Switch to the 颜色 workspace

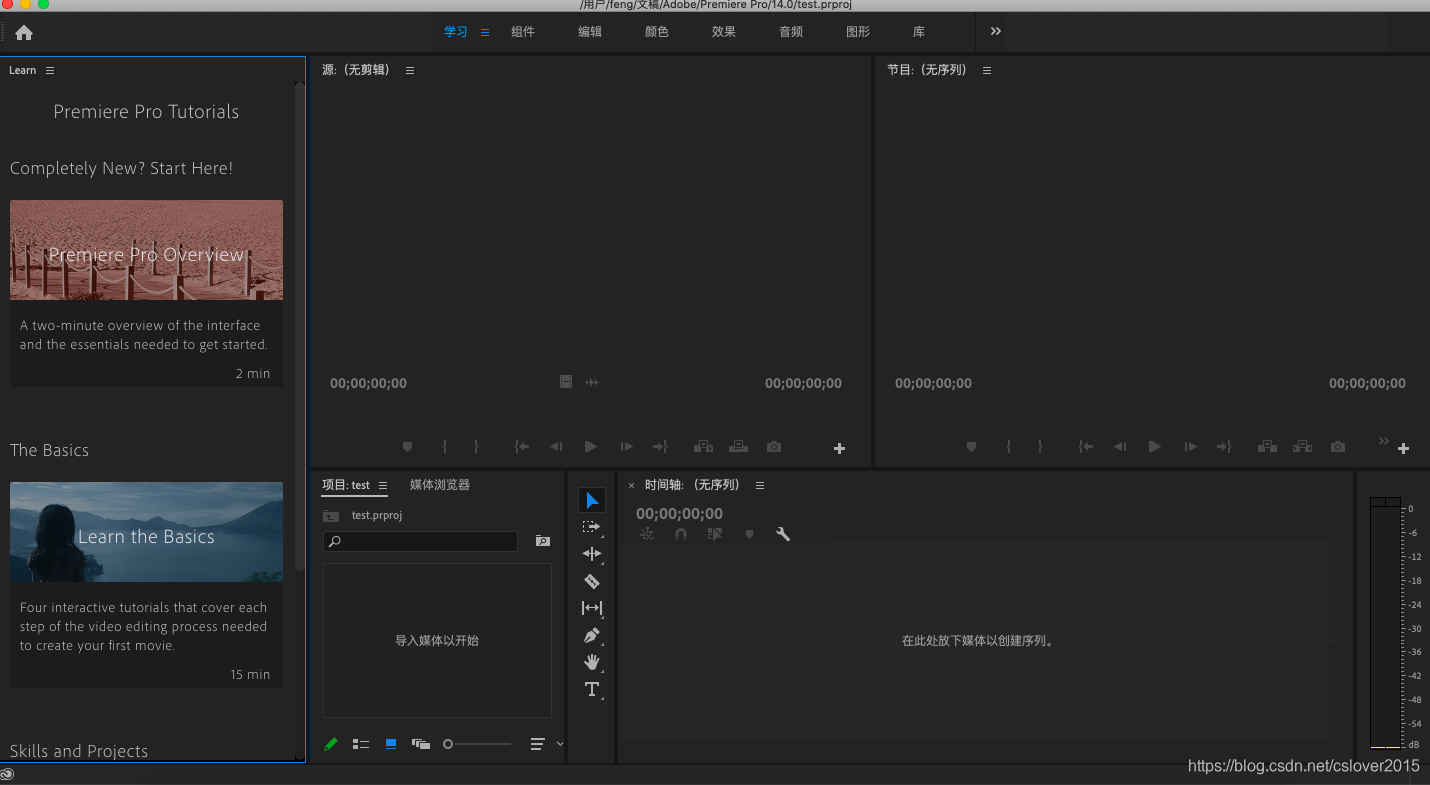pyautogui.click(x=657, y=32)
